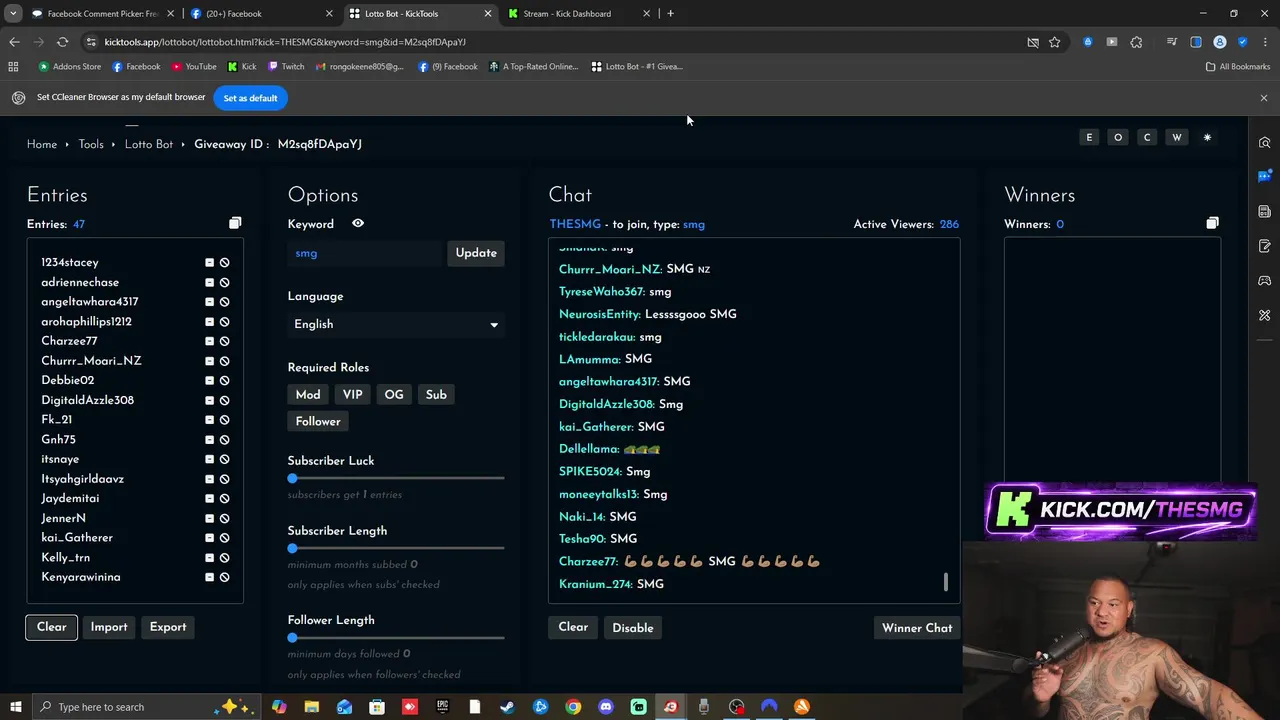Set CCleaner Browser as default
The width and height of the screenshot is (1280, 720).
click(x=250, y=98)
